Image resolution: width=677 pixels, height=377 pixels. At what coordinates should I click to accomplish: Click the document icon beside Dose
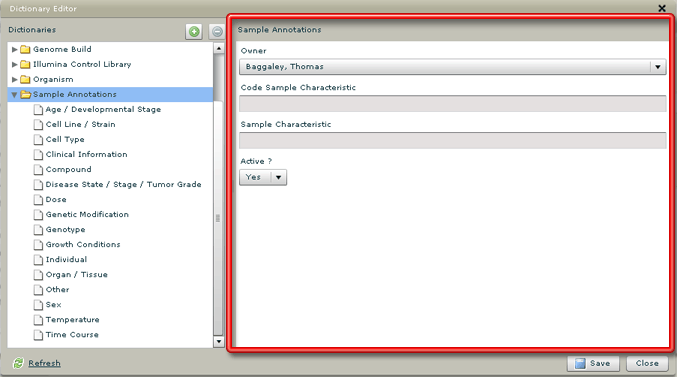pyautogui.click(x=38, y=200)
